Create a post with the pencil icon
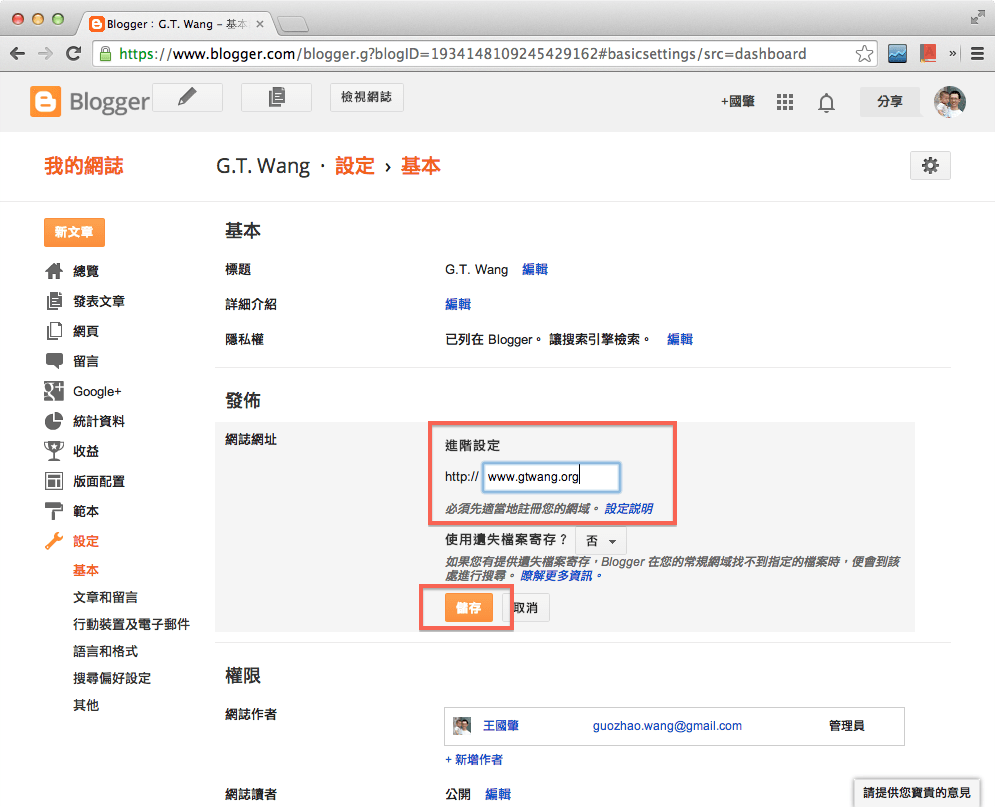995x807 pixels. (187, 97)
